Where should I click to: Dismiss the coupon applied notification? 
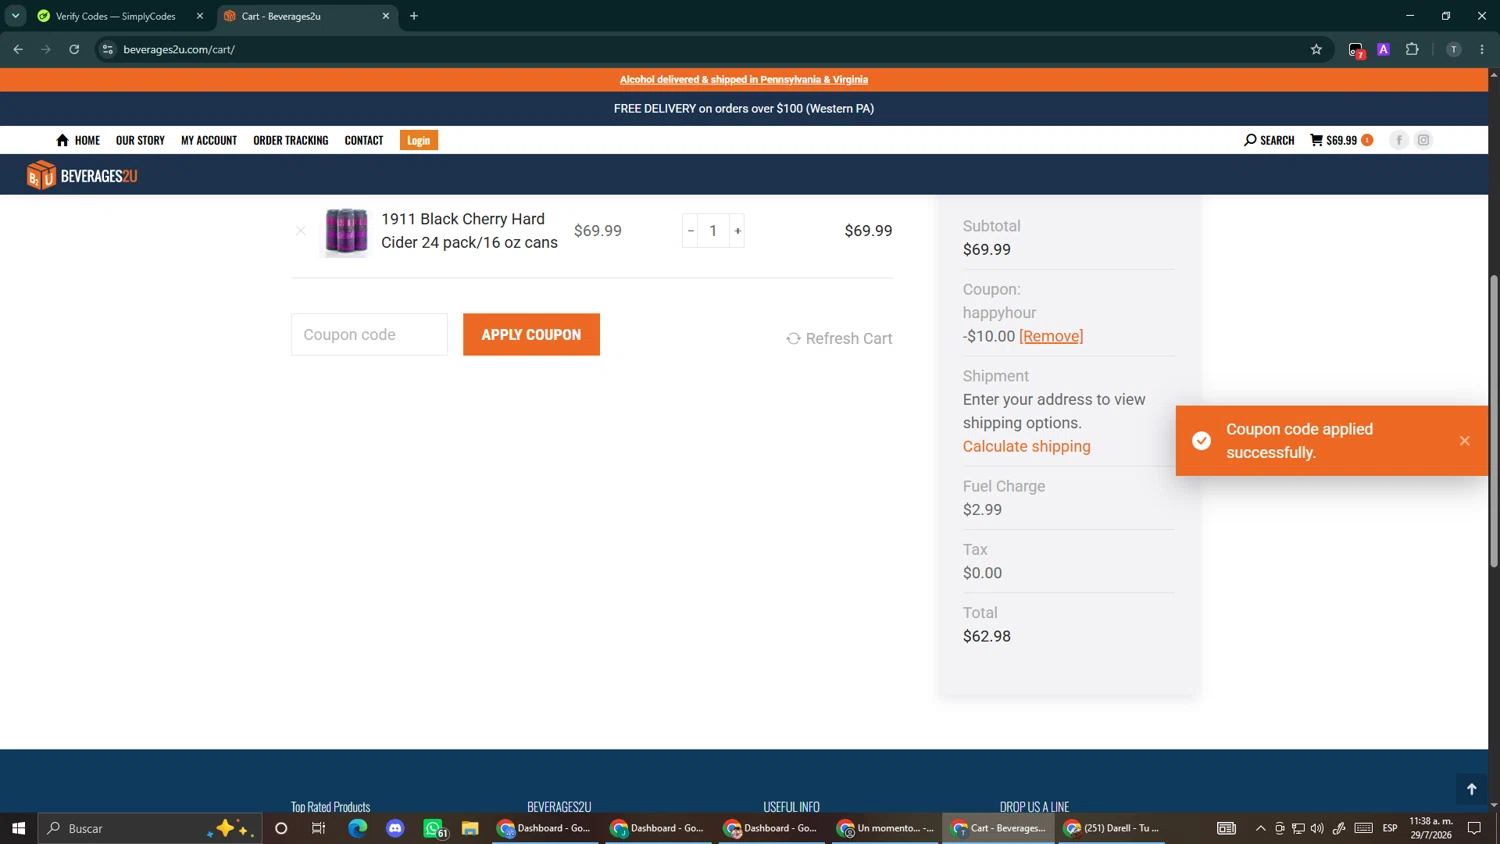point(1464,441)
